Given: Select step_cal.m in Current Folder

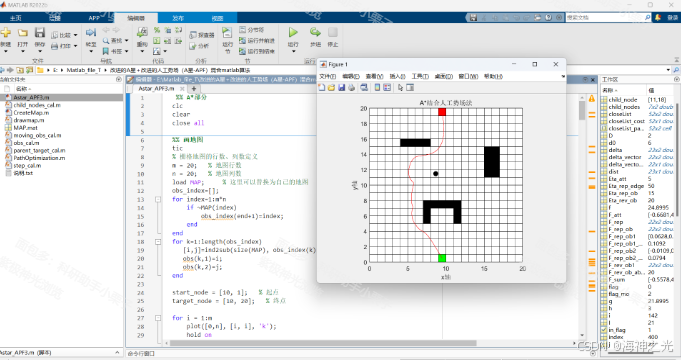Looking at the screenshot, I should (27, 166).
